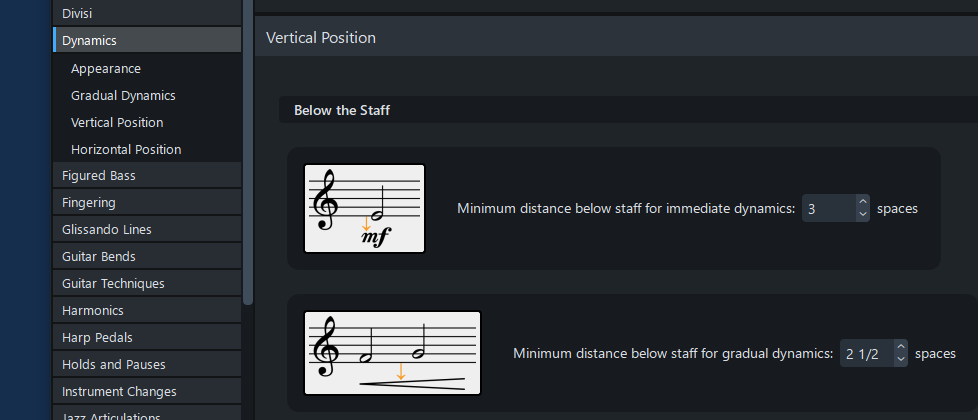The height and width of the screenshot is (420, 978).
Task: Go to Gradual Dynamics subsection
Action: point(123,96)
